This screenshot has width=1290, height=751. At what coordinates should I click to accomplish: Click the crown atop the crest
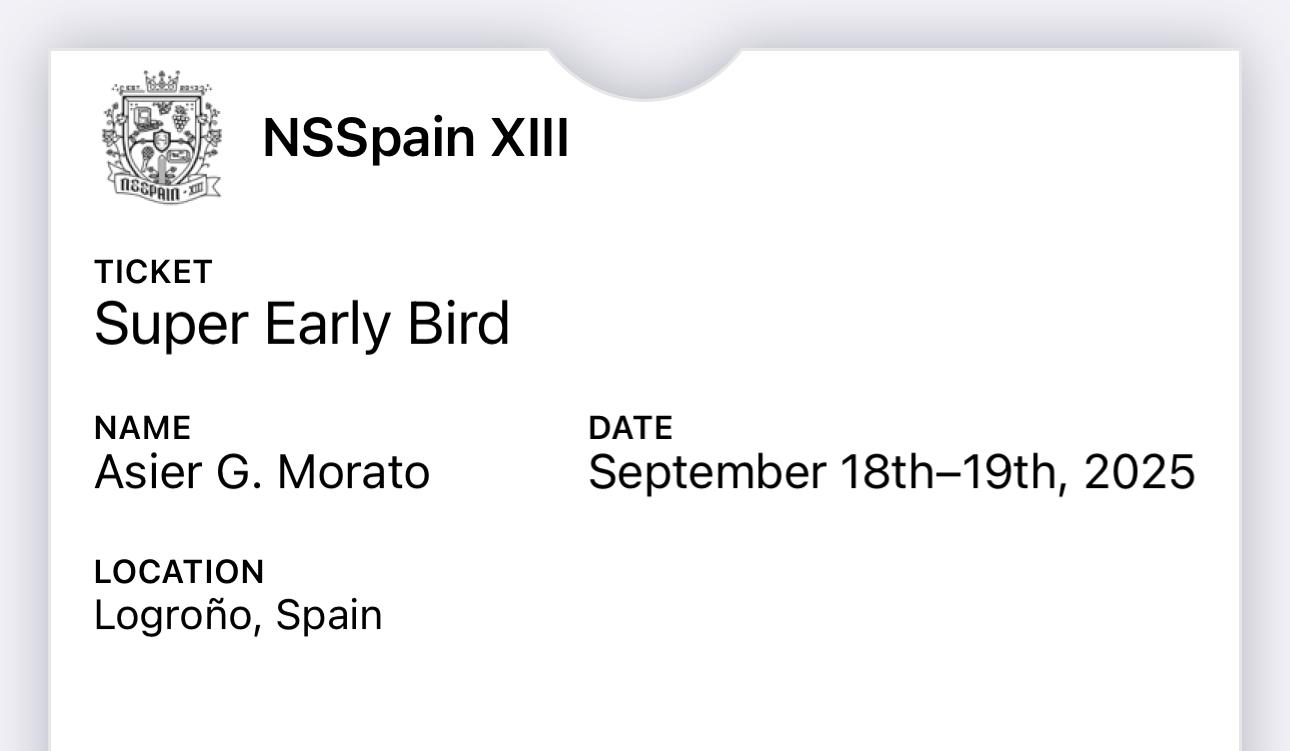(162, 81)
